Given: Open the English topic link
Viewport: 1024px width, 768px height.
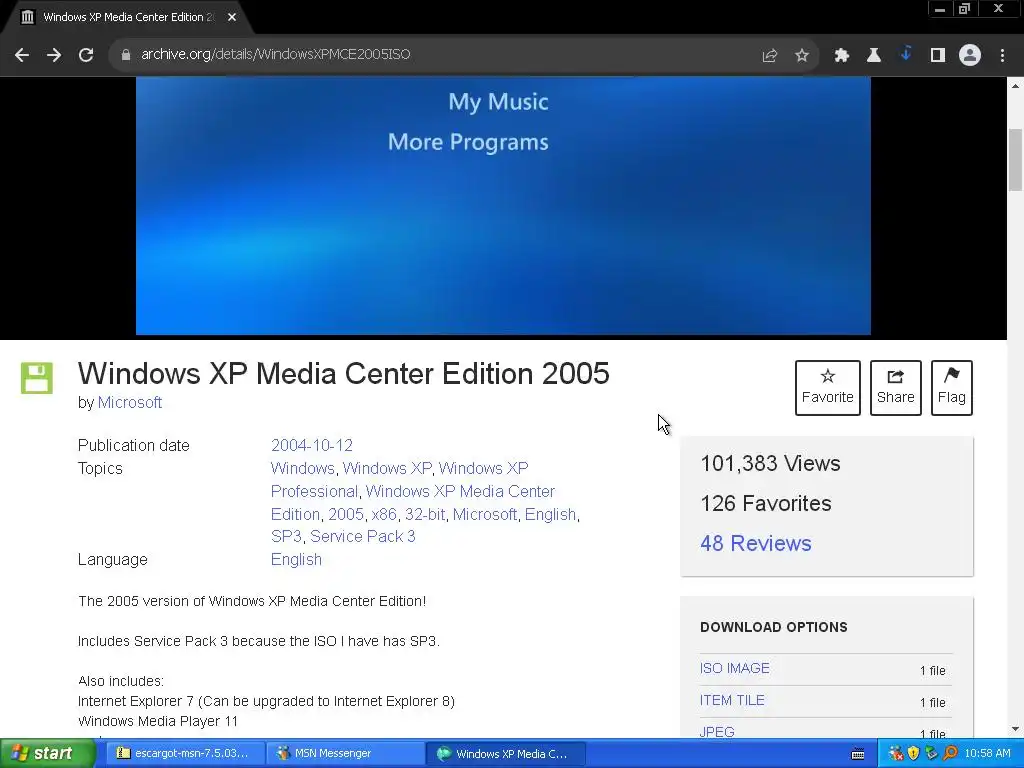Looking at the screenshot, I should (x=551, y=514).
